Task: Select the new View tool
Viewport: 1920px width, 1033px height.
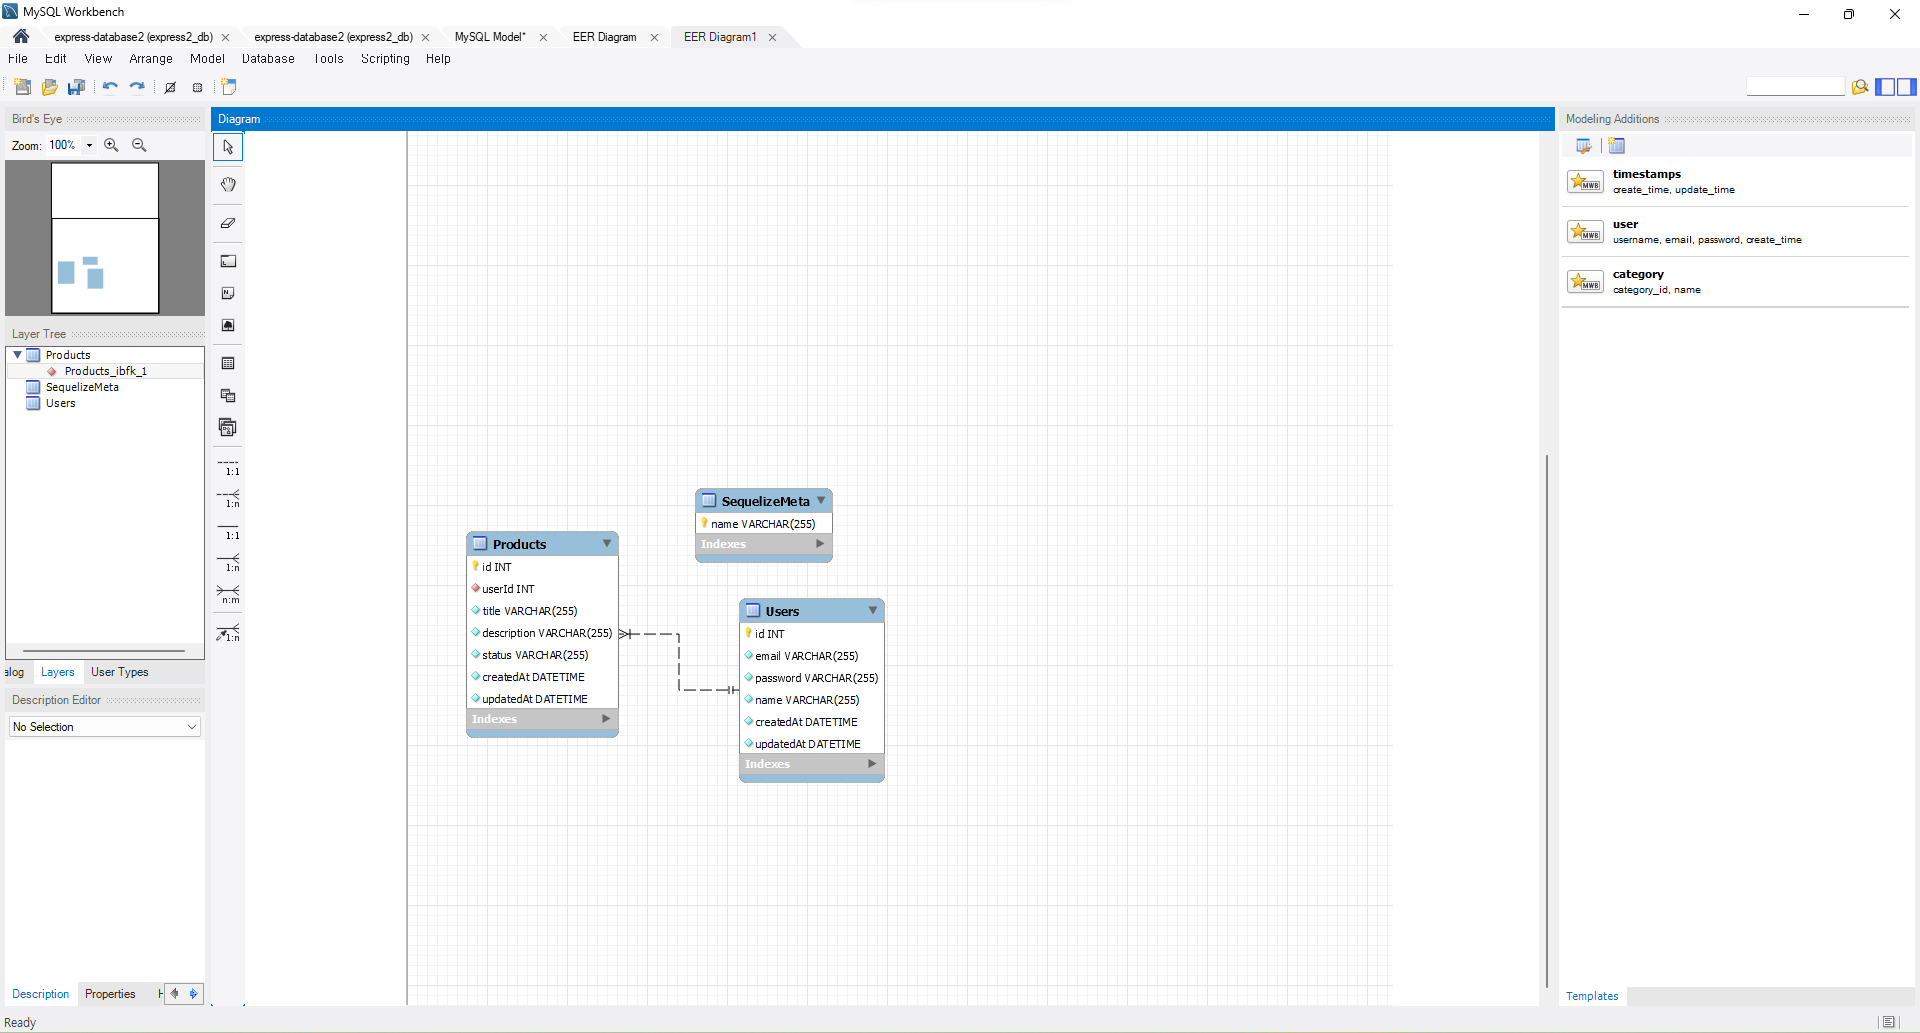Action: coord(228,395)
